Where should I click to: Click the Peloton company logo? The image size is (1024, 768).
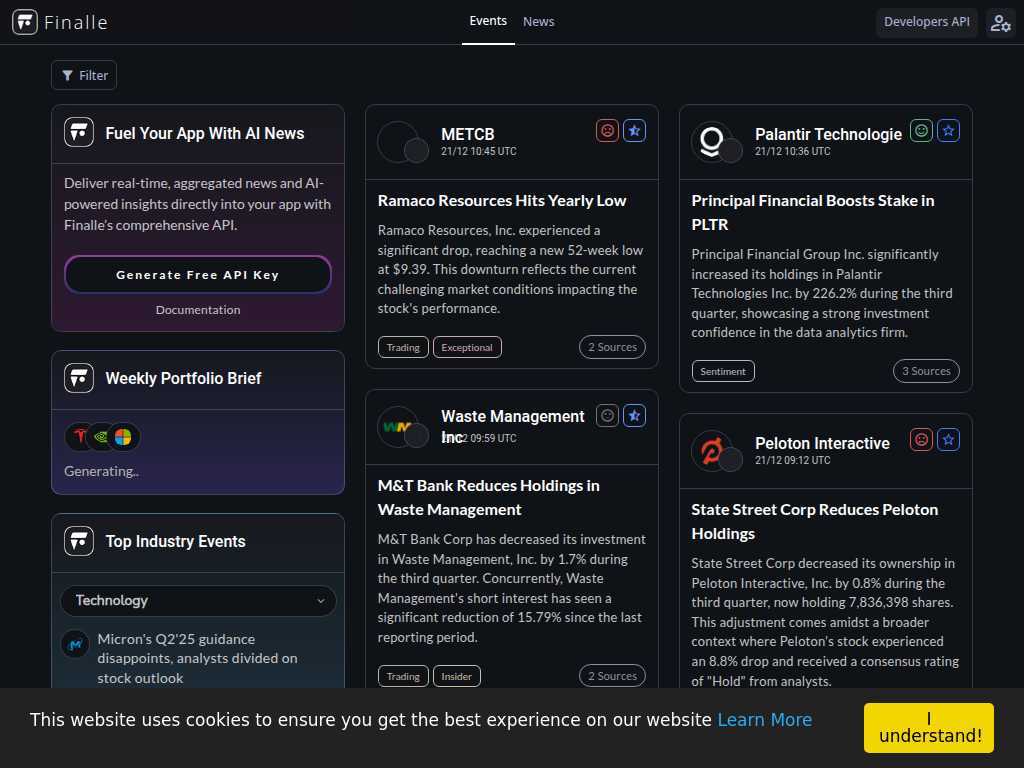pos(712,451)
